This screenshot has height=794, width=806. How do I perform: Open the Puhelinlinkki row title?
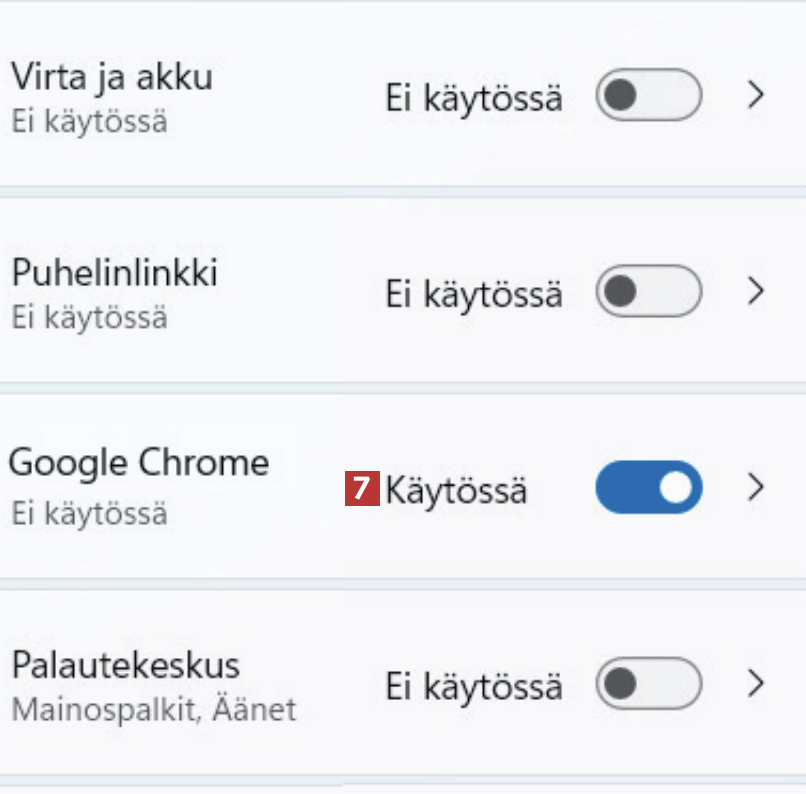coord(114,272)
